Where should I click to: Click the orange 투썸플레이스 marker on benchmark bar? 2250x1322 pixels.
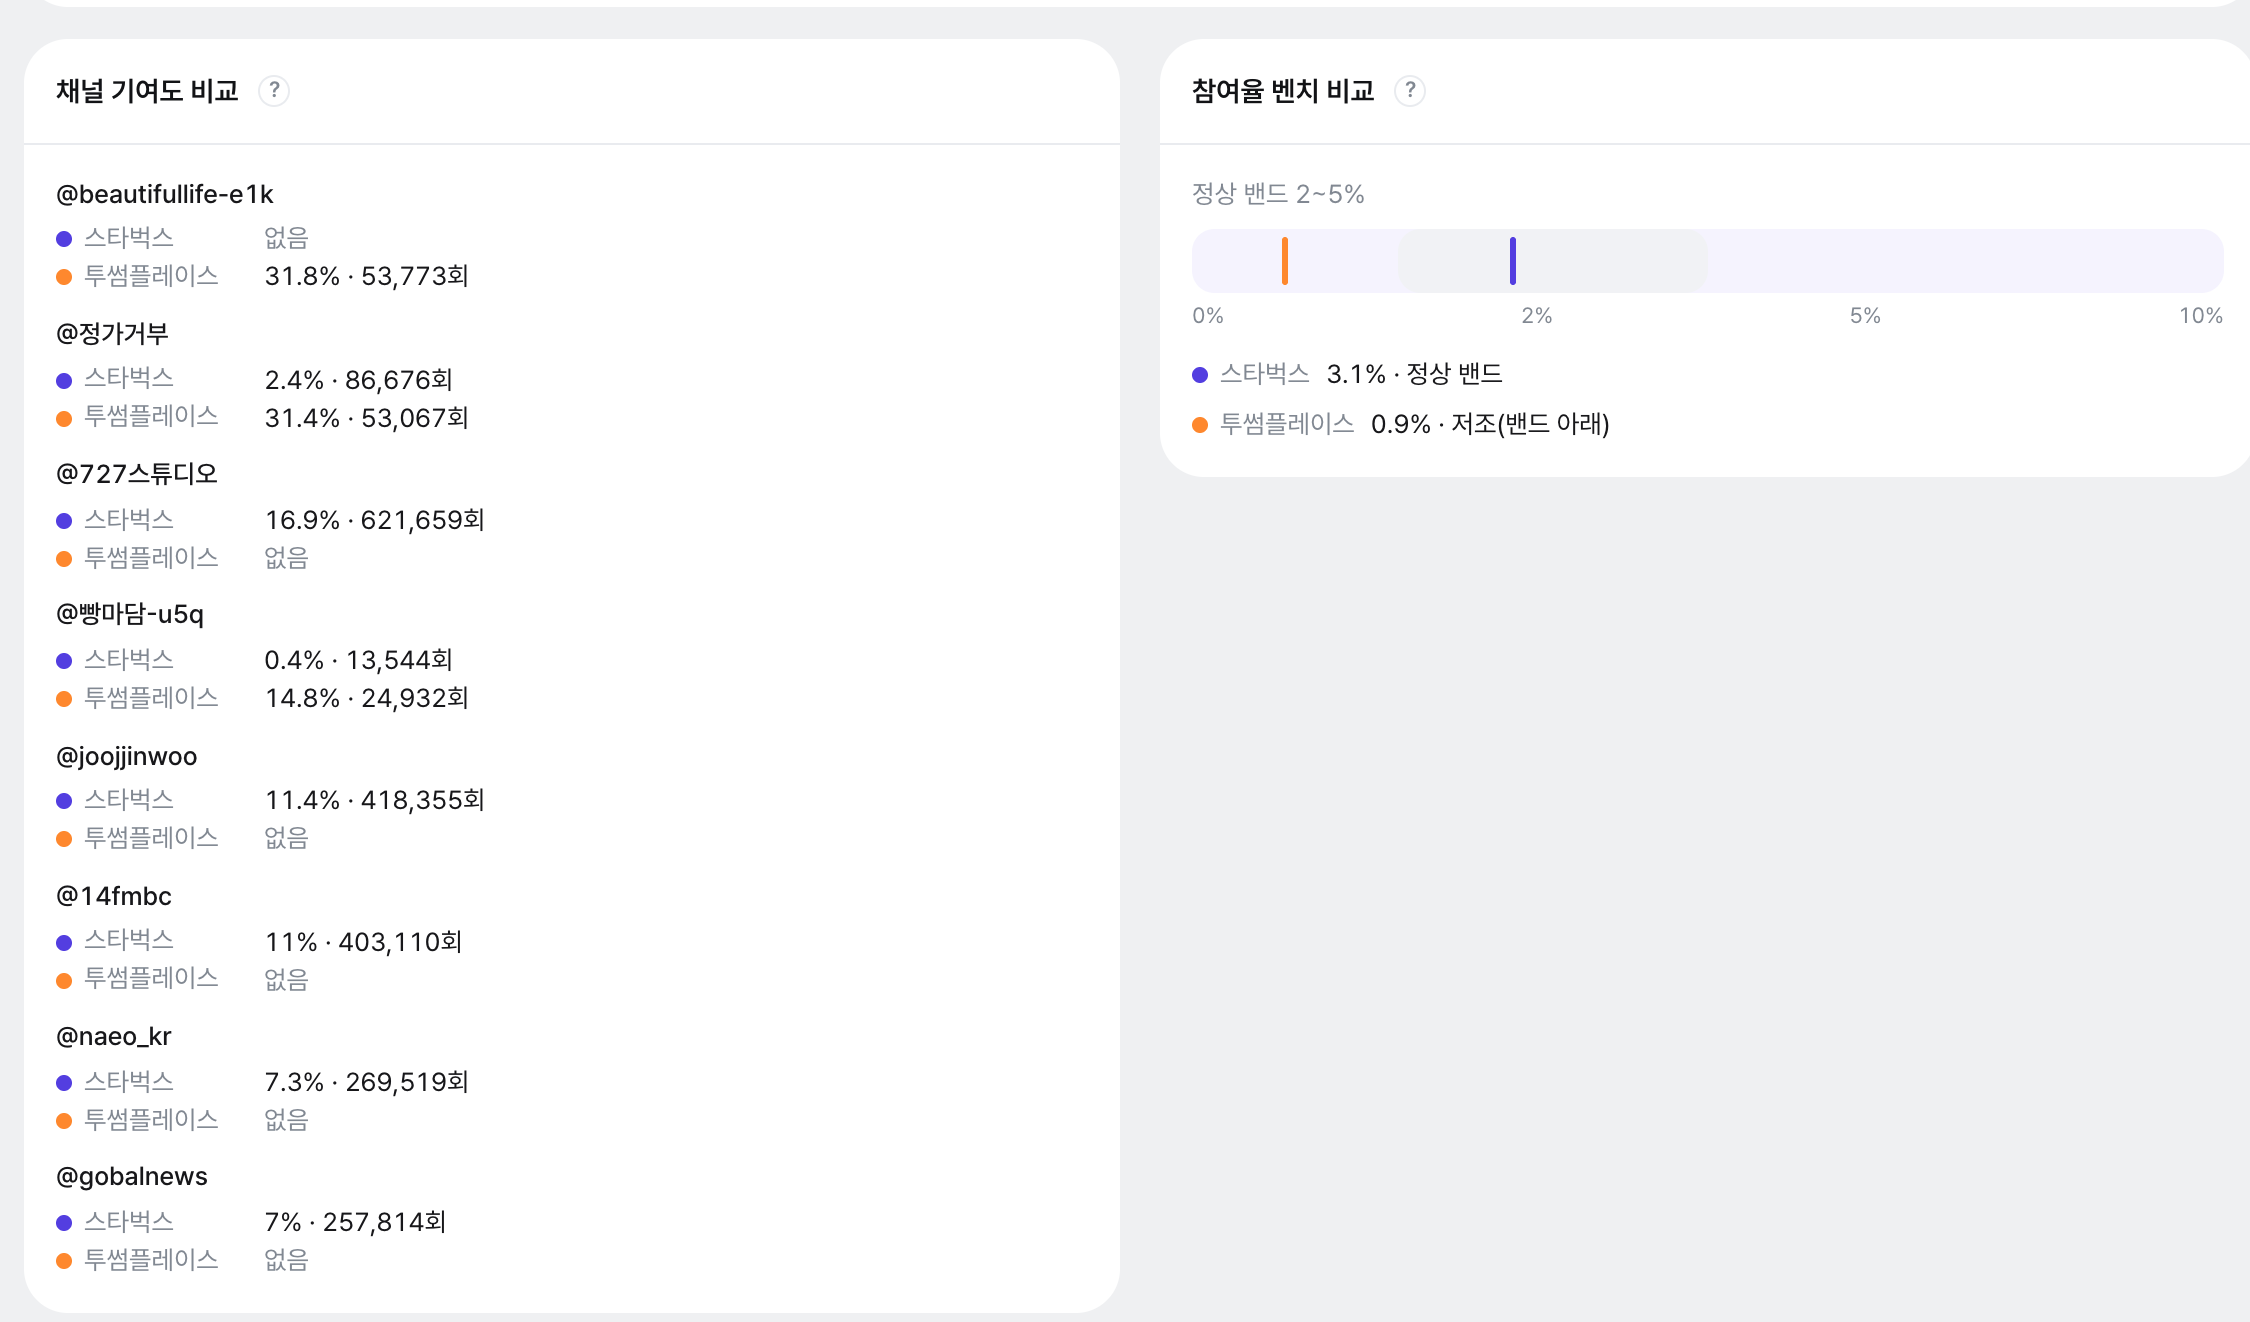coord(1285,261)
